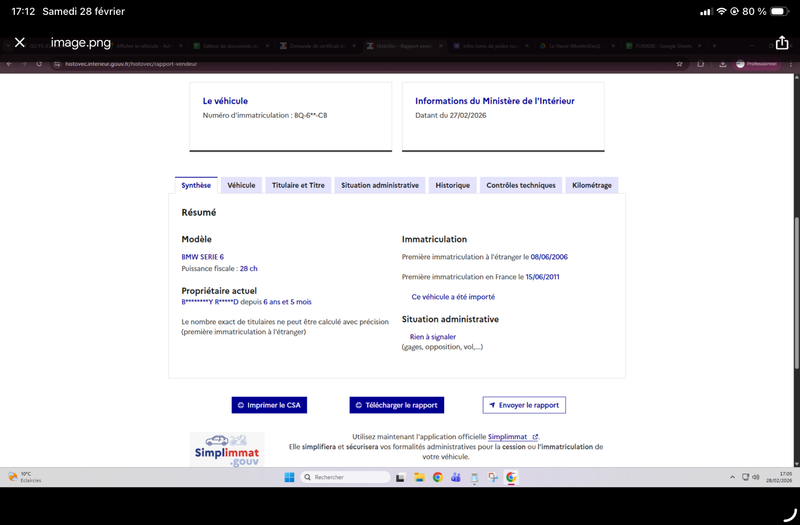Open the Situation administrative tab
This screenshot has height=525, width=800.
[x=379, y=185]
